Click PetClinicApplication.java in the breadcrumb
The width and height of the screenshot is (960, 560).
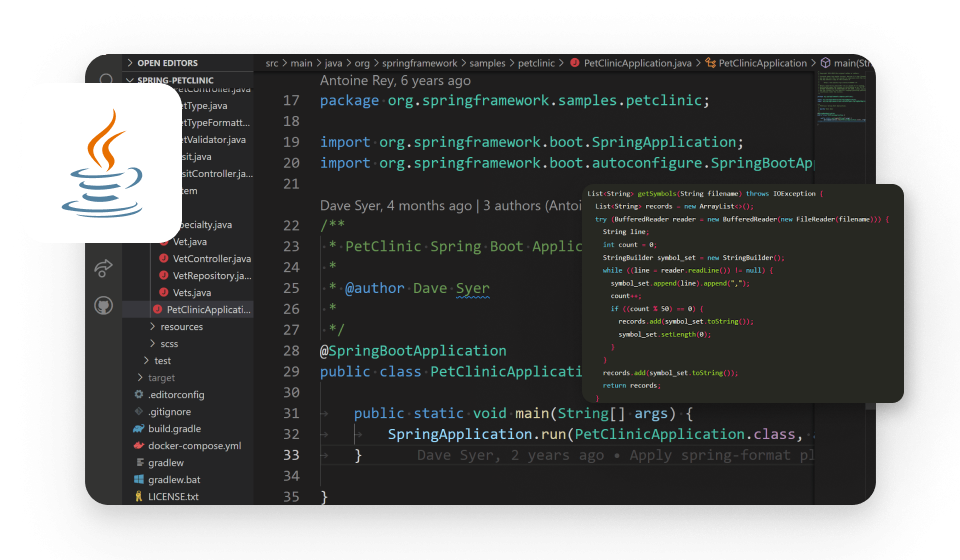[x=636, y=63]
